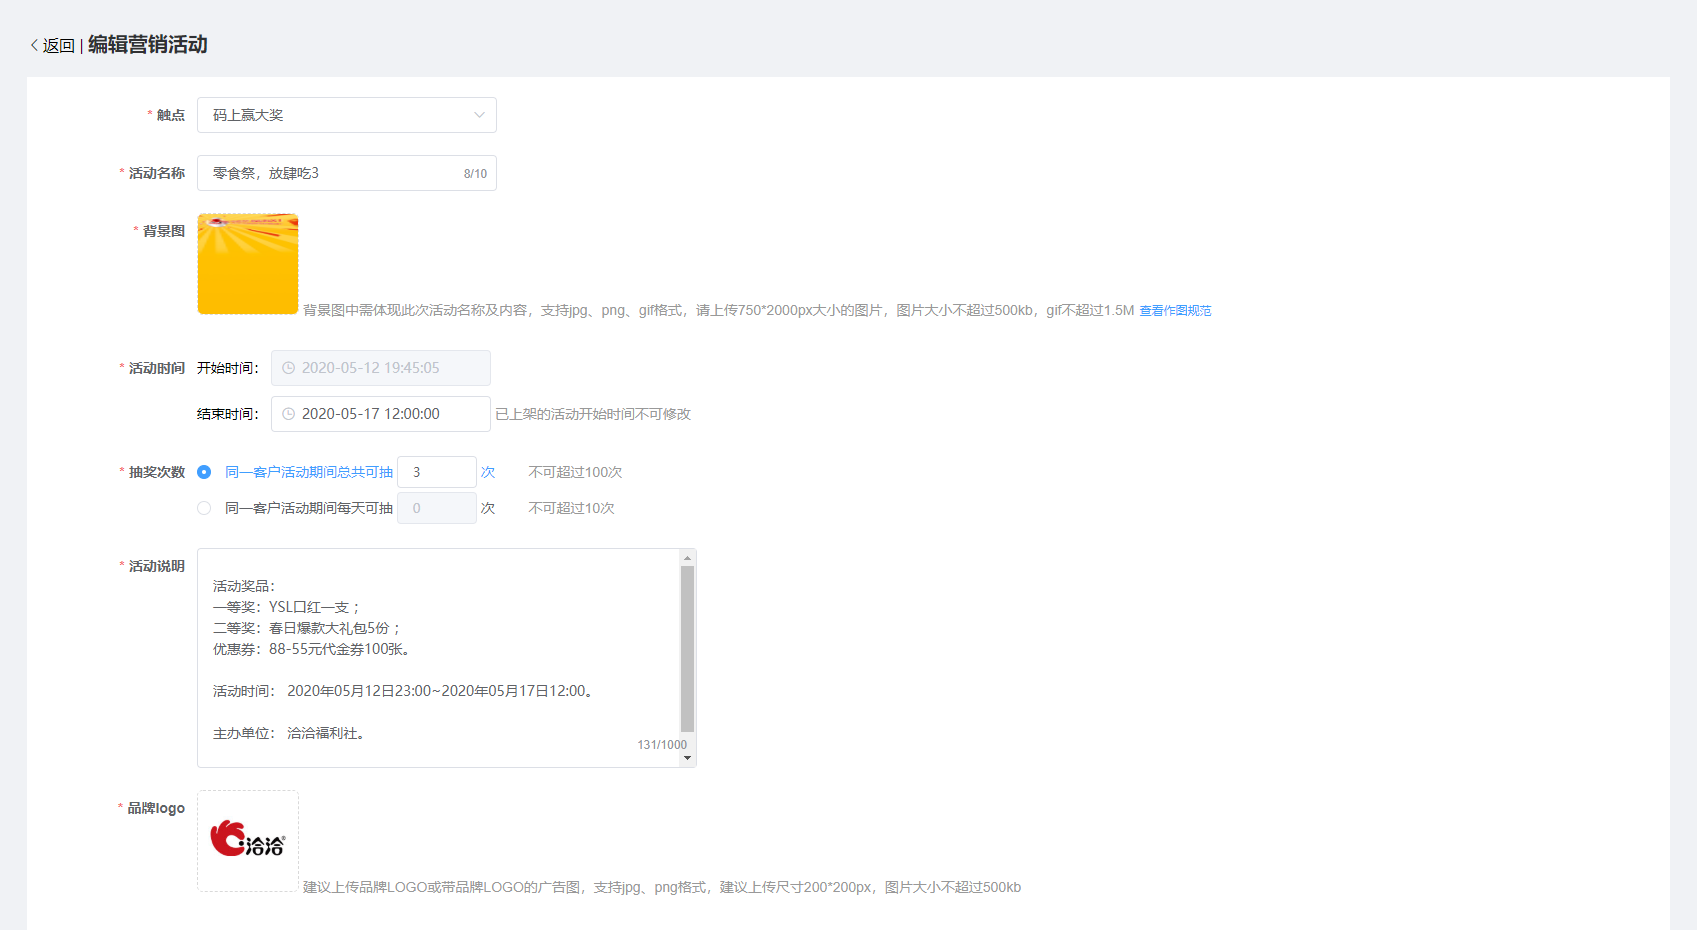
Task: Select total draws during activity radio option
Action: 204,472
